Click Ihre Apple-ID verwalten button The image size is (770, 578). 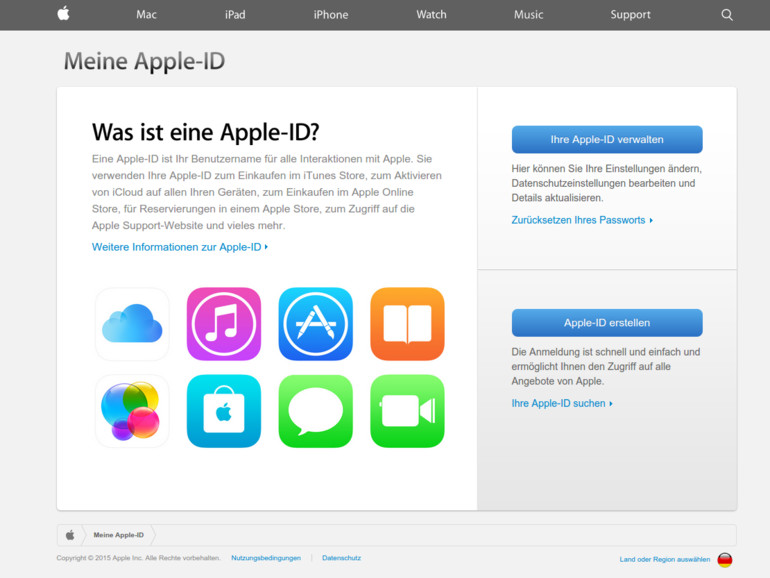[607, 139]
